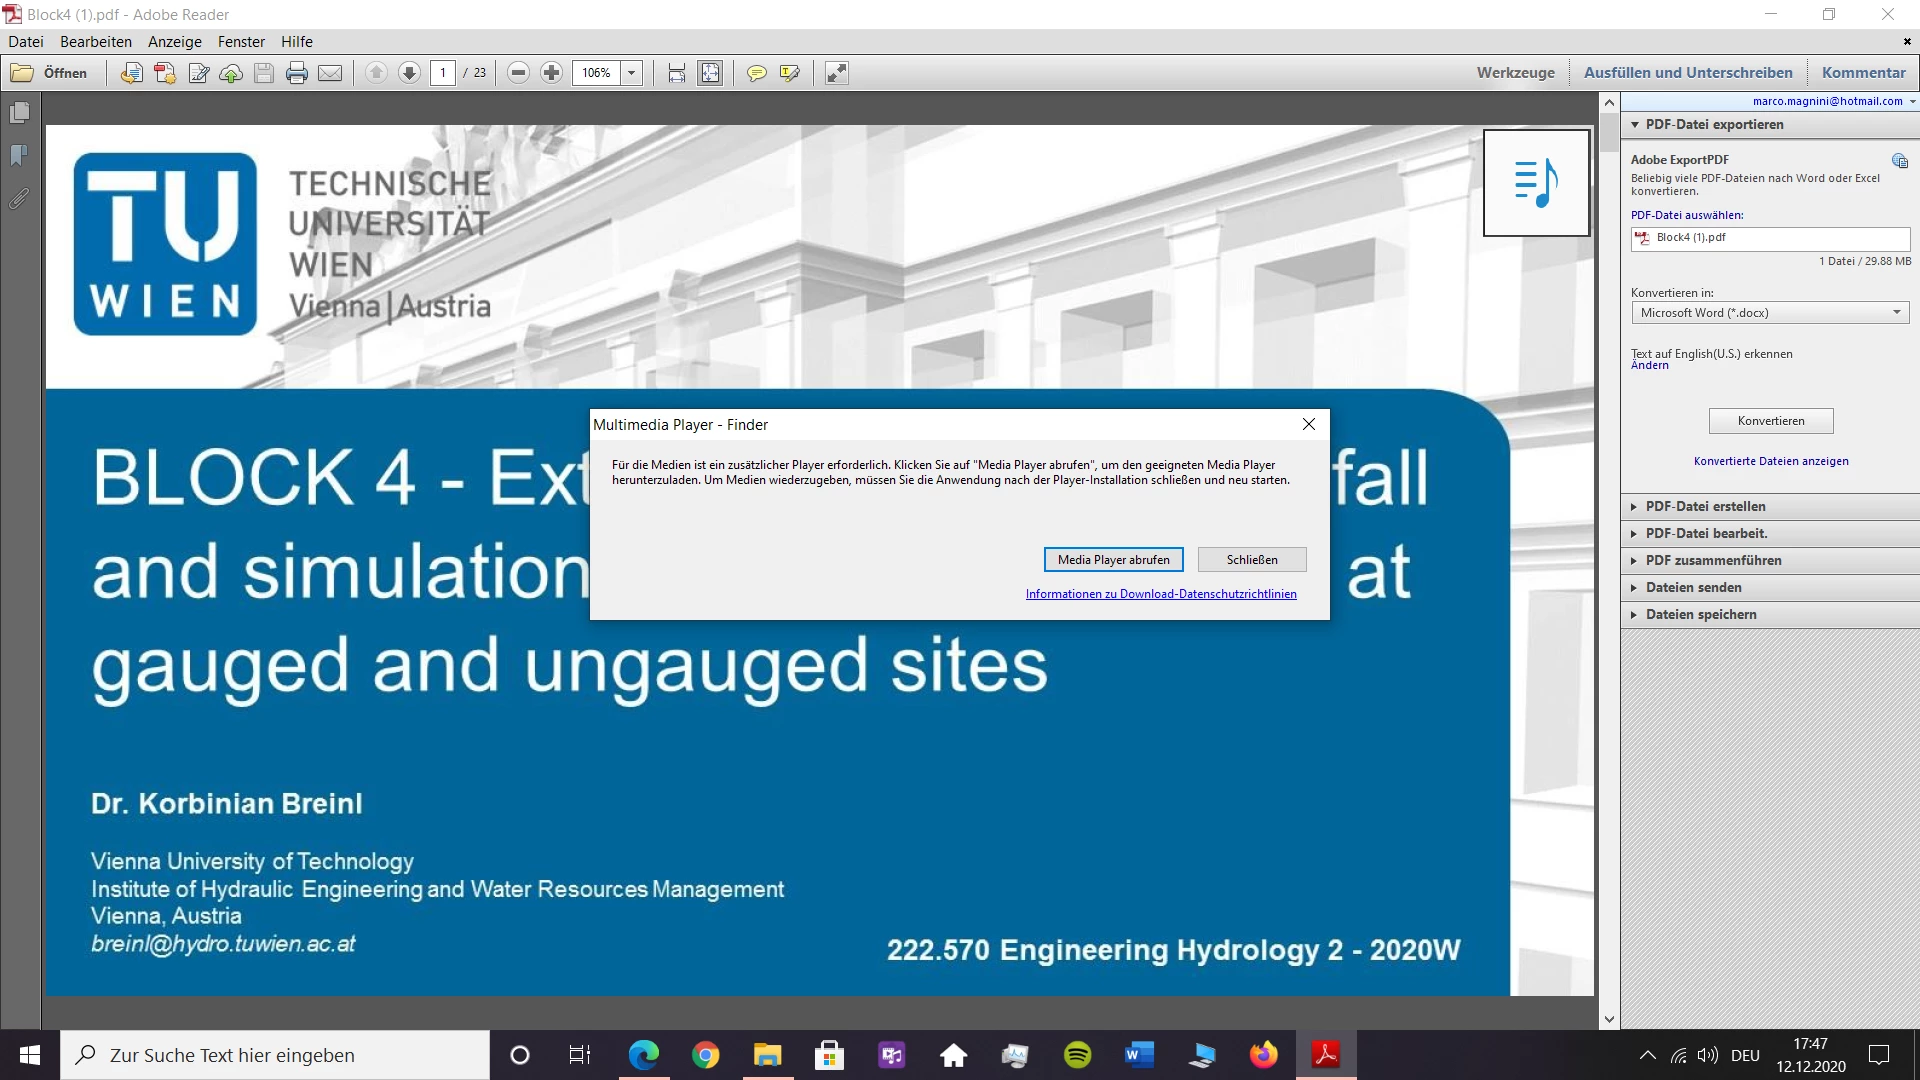Click the sign document pen icon
This screenshot has width=1920, height=1080.
199,73
